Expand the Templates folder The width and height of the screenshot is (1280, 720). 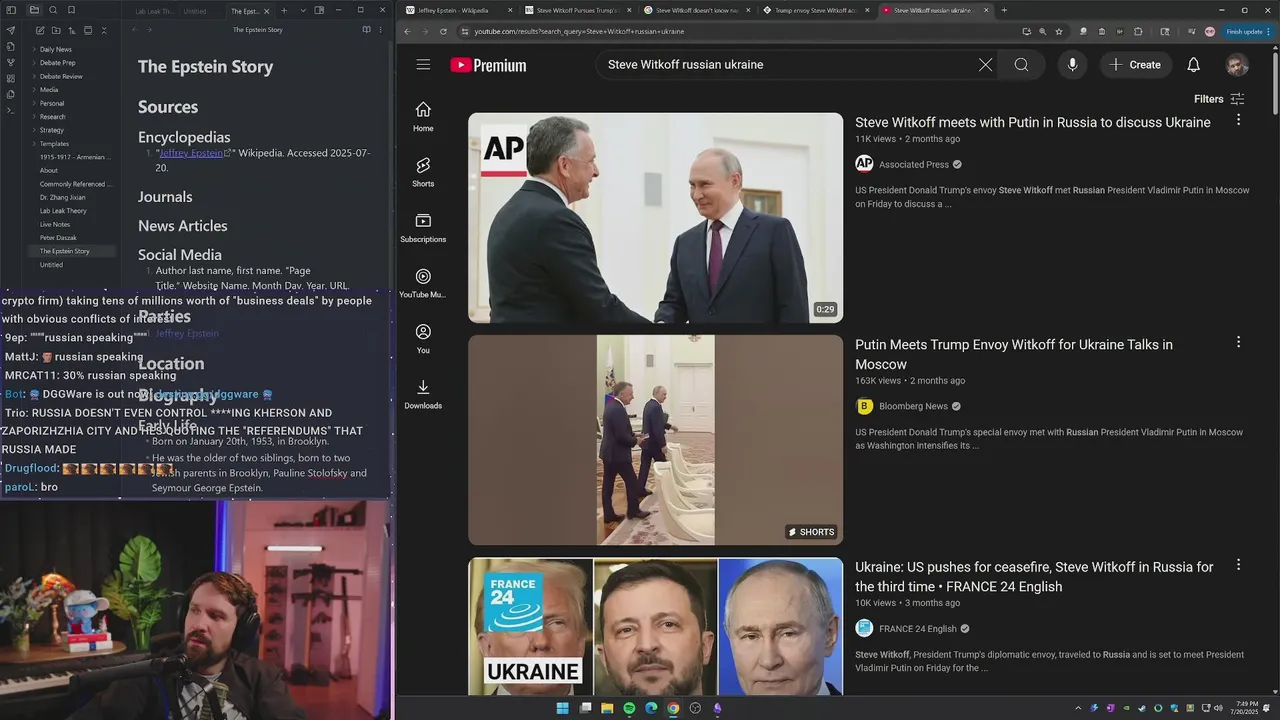[x=54, y=144]
